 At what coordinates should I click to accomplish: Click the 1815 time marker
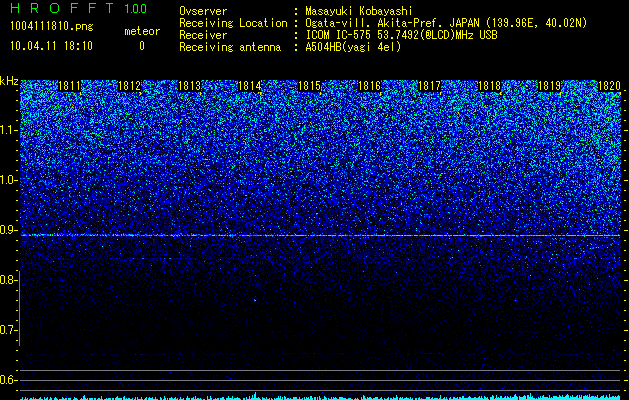tap(309, 86)
